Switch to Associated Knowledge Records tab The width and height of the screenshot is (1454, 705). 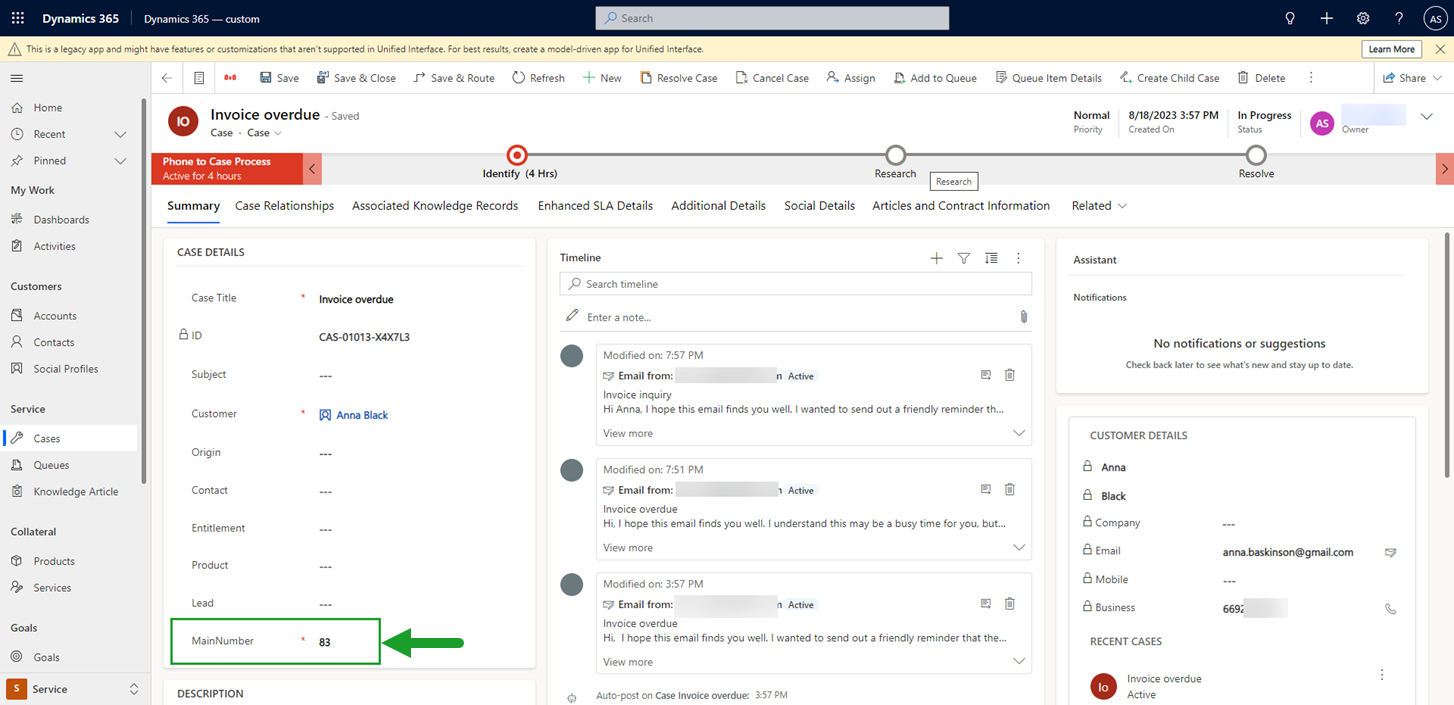435,206
